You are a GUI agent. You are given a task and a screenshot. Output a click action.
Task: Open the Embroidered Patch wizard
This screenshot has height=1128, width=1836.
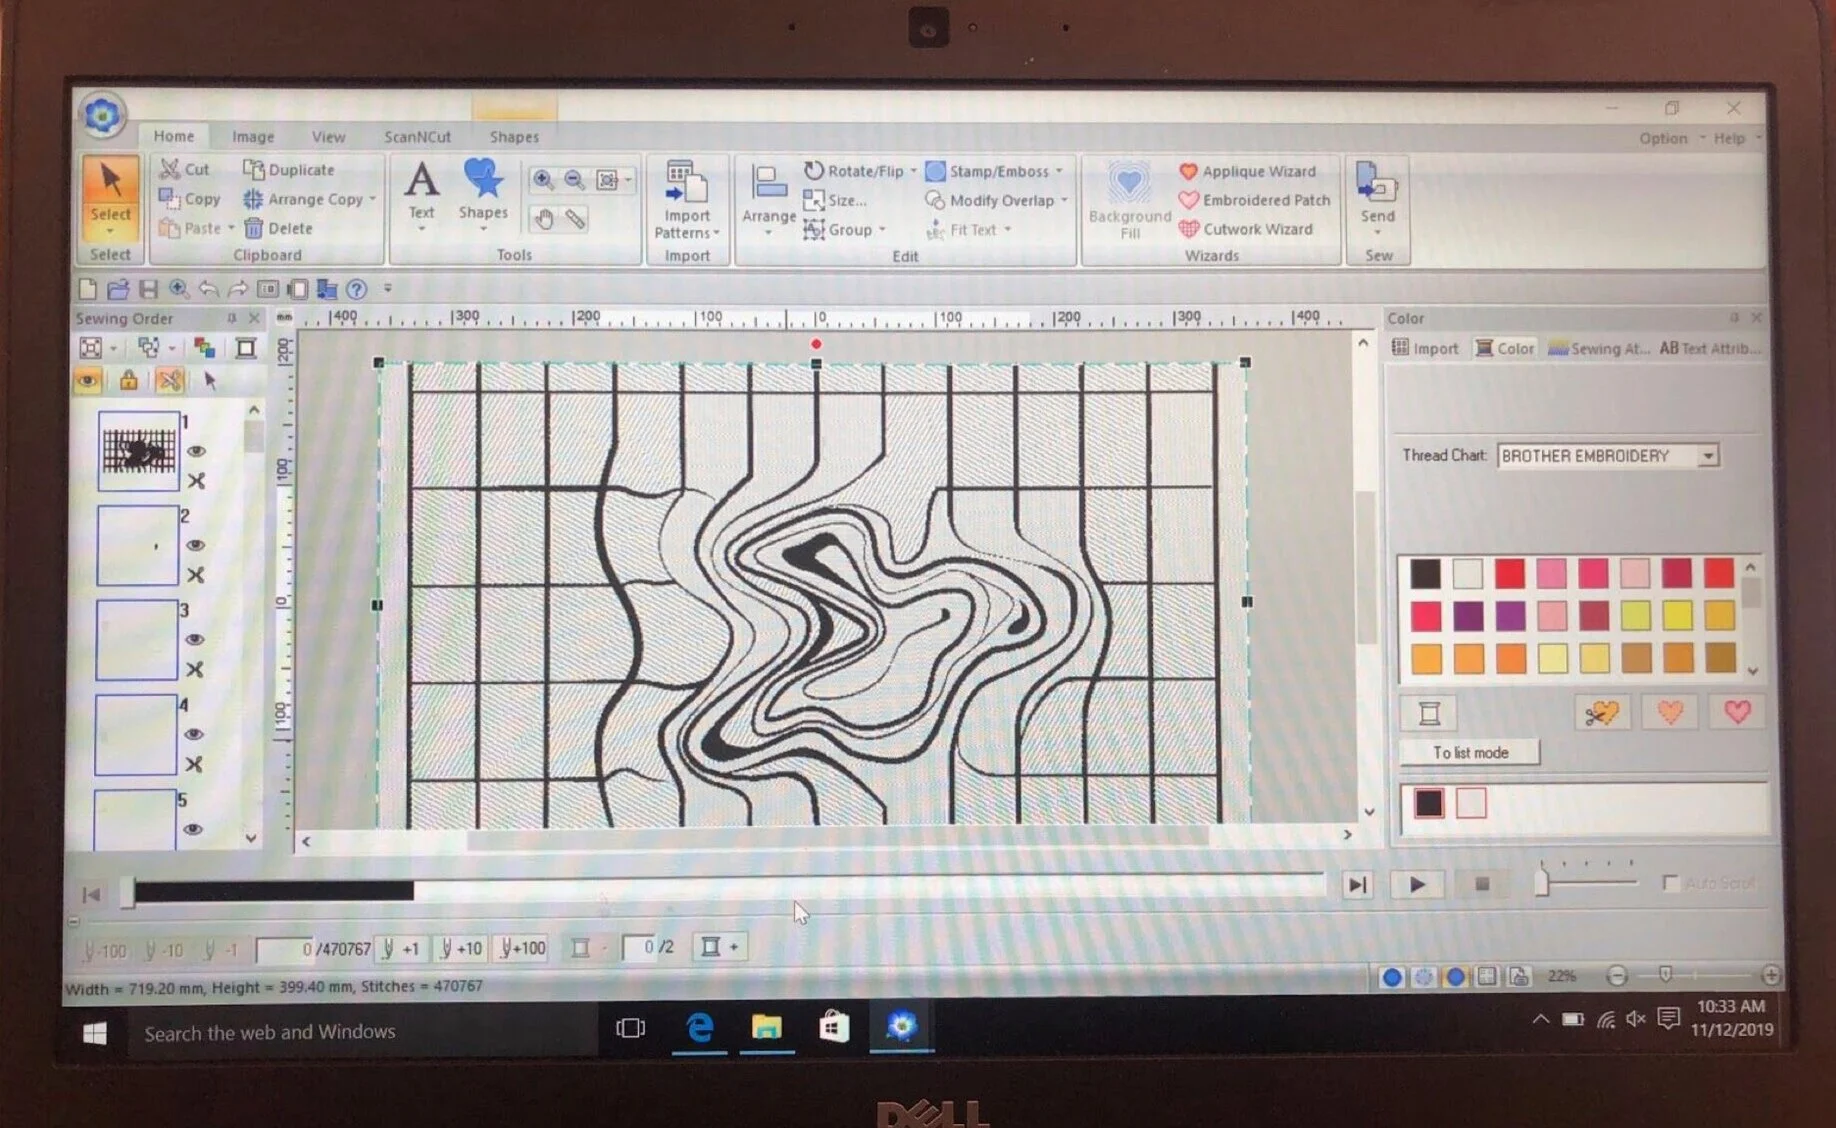click(1255, 200)
